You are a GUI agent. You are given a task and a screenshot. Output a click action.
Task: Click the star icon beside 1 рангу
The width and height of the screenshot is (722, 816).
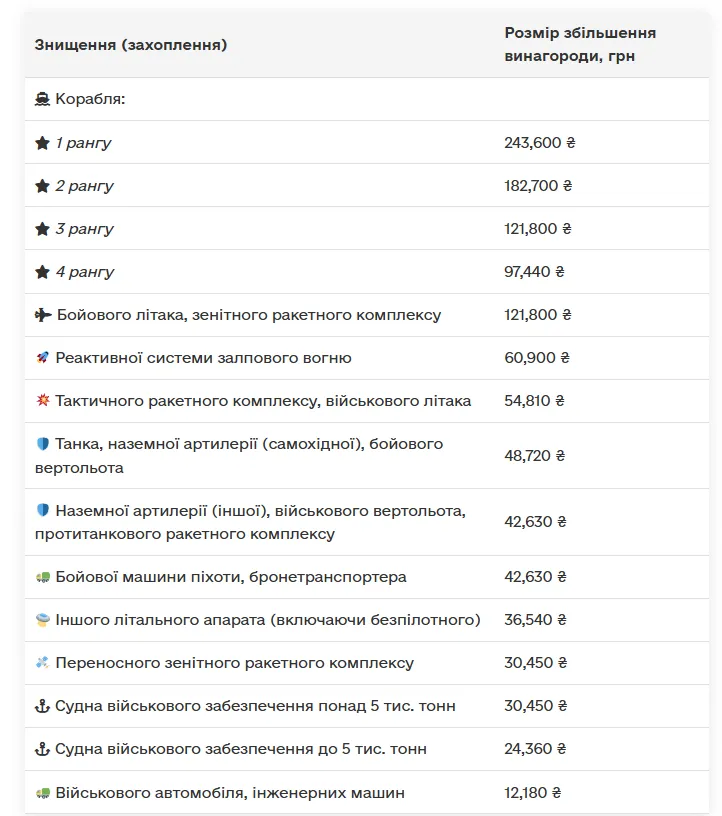(x=42, y=143)
